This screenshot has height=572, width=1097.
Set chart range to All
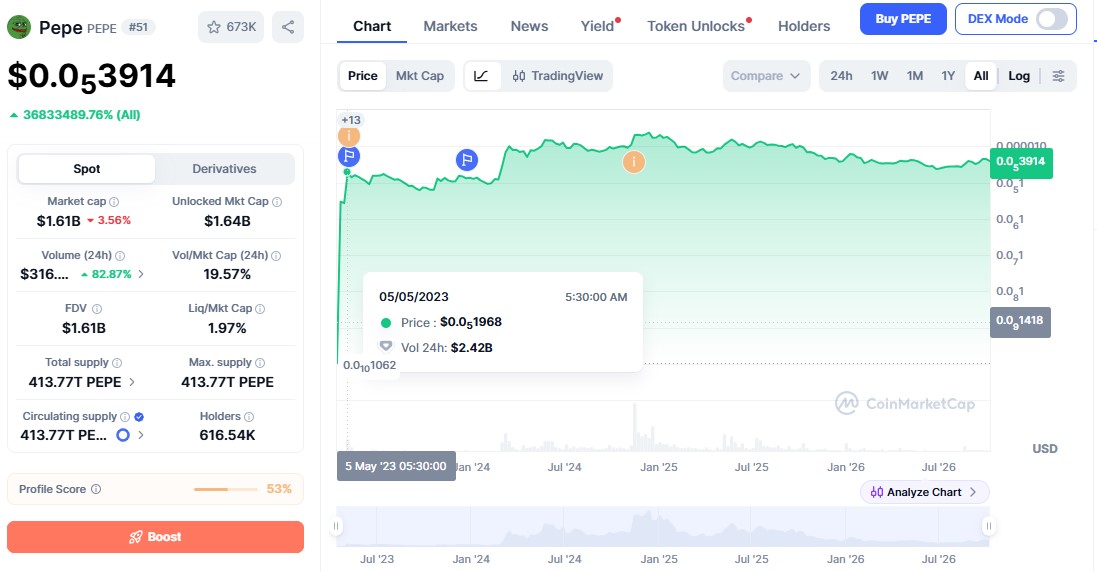pos(981,76)
